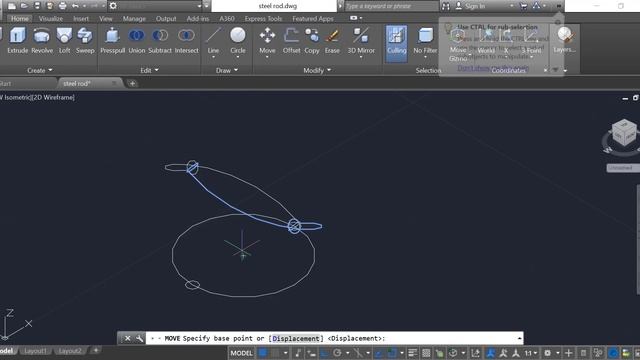Click the Subtract solid edit tool

click(x=160, y=40)
